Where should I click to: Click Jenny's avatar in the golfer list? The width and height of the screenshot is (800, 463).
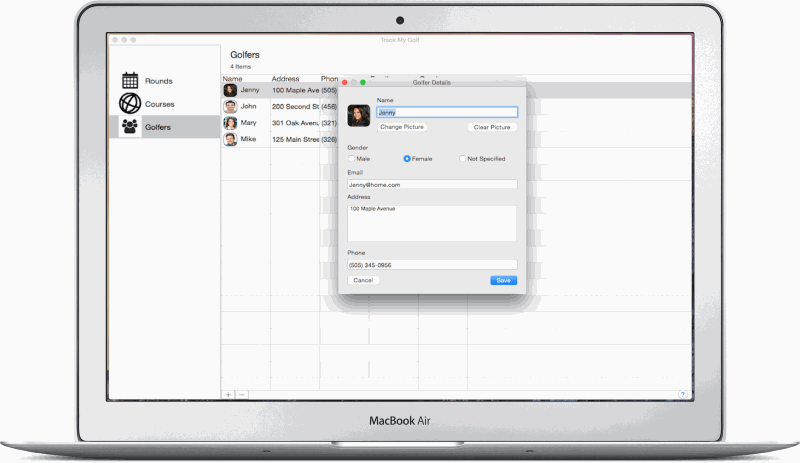230,90
